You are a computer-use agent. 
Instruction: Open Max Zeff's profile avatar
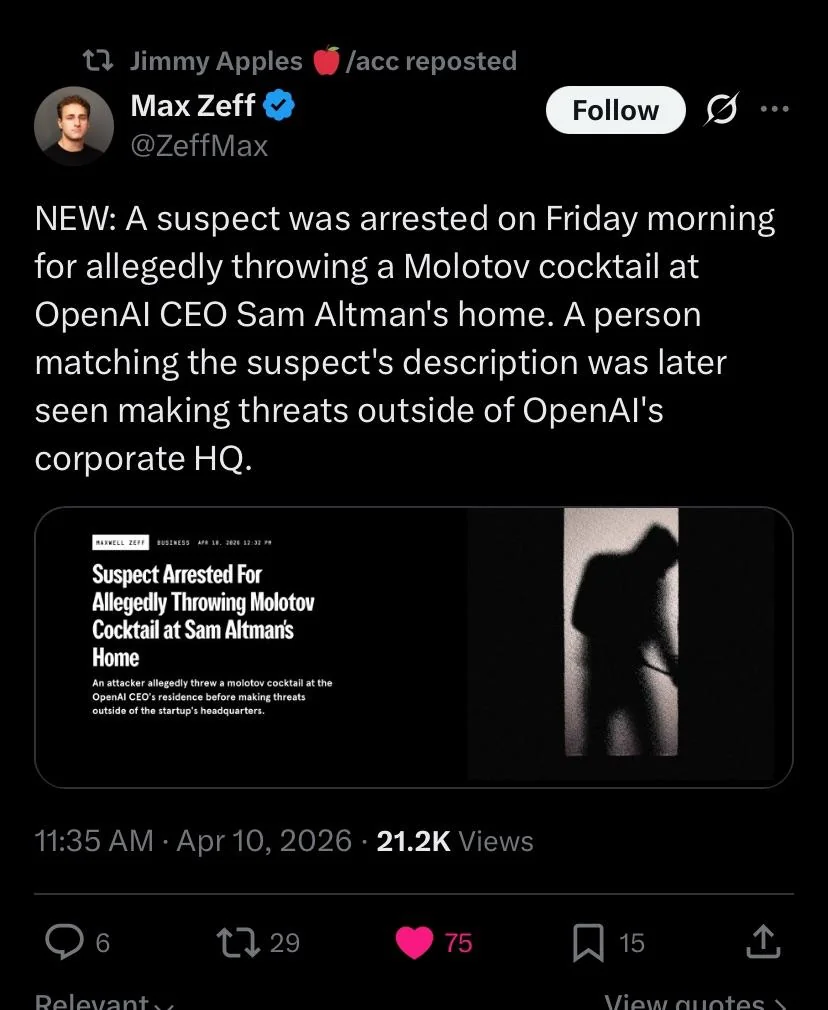click(73, 125)
